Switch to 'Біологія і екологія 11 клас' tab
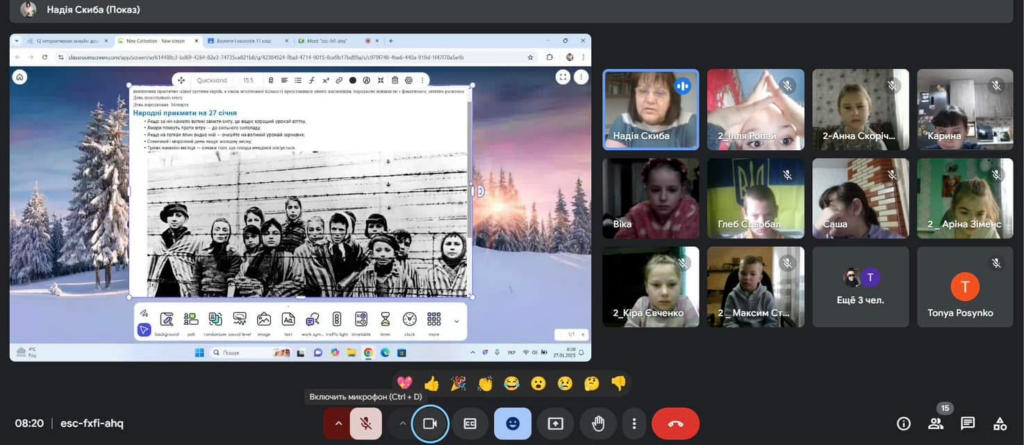Image resolution: width=1024 pixels, height=445 pixels. point(246,41)
